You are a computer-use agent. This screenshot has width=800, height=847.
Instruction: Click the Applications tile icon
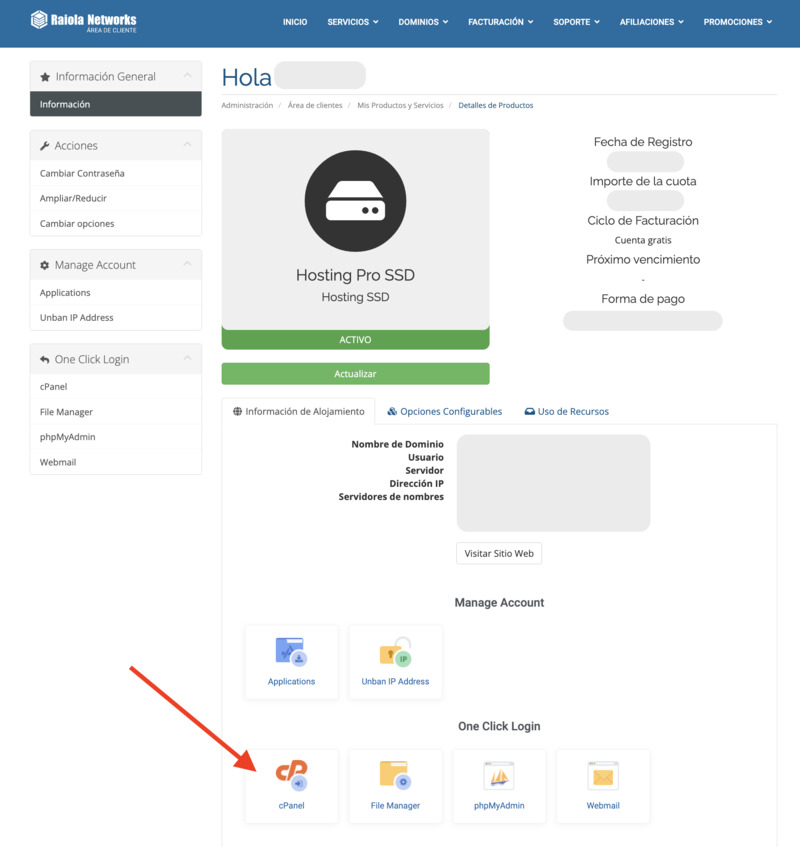292,651
